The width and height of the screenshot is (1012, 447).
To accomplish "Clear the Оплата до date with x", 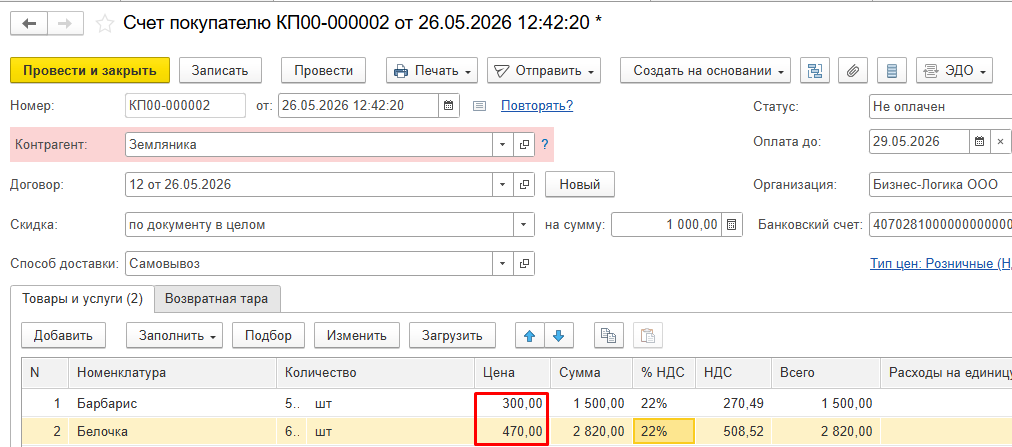I will click(x=1000, y=142).
